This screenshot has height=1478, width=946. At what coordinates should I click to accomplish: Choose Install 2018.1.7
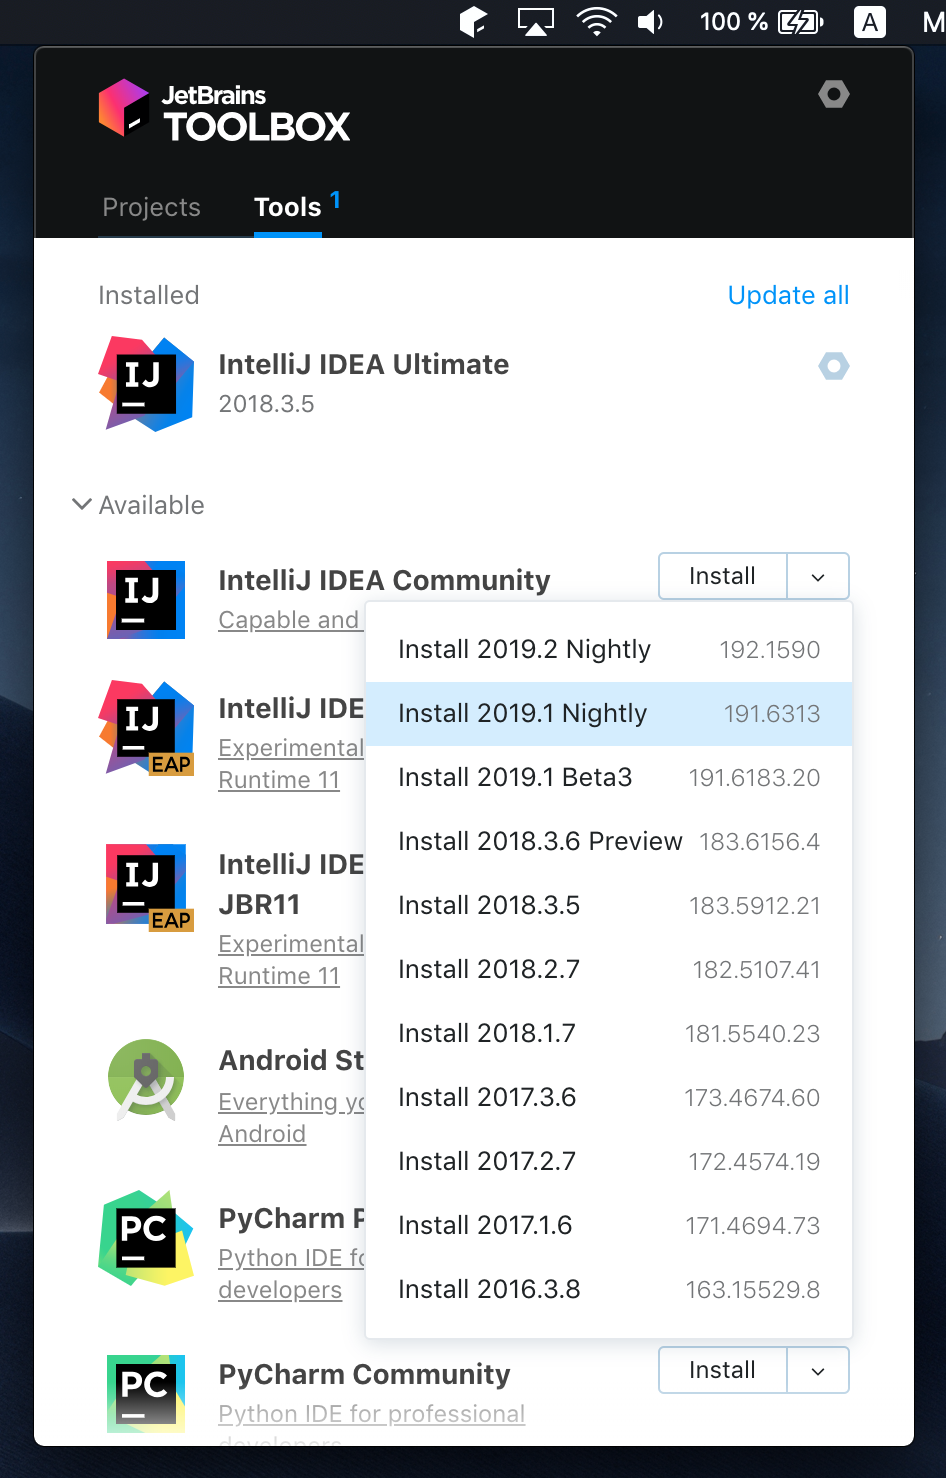(609, 1034)
